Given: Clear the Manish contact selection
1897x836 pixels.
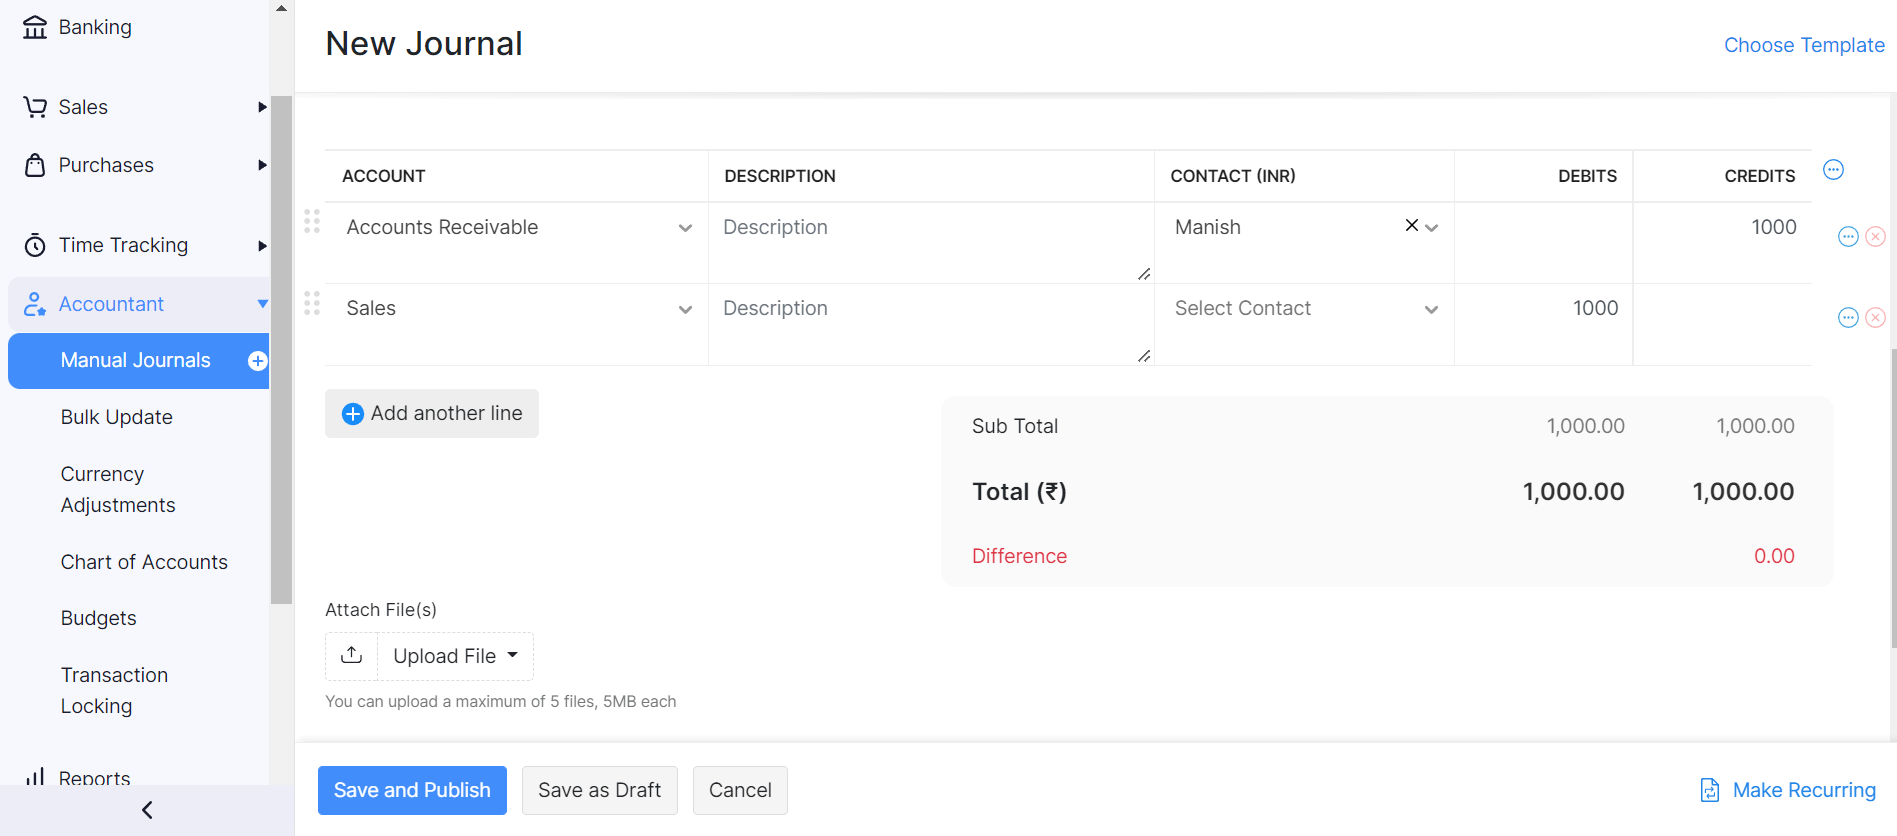Looking at the screenshot, I should 1411,226.
